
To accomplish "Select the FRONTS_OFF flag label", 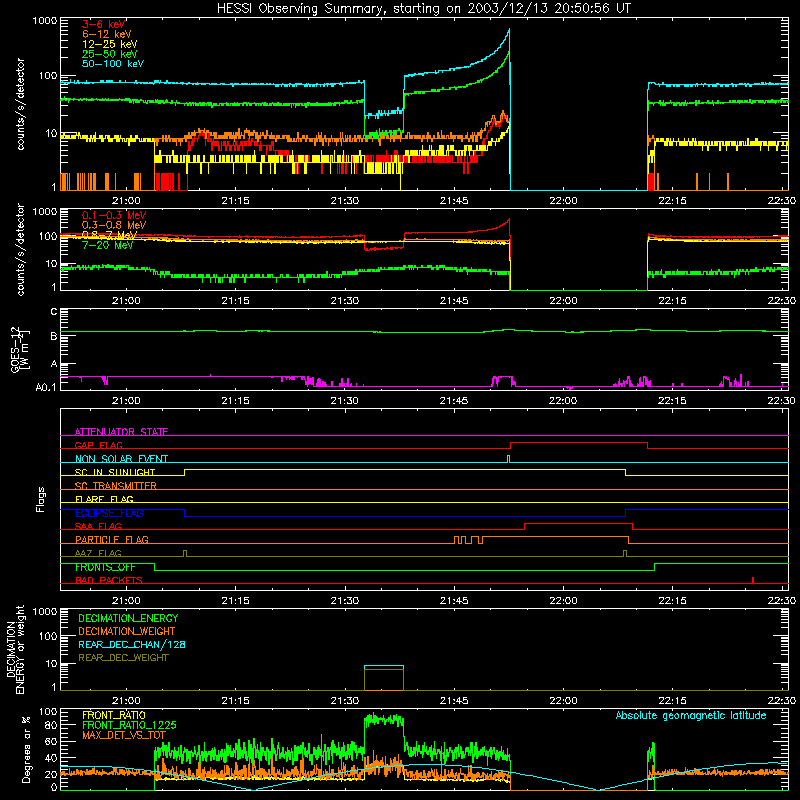I will tap(105, 567).
